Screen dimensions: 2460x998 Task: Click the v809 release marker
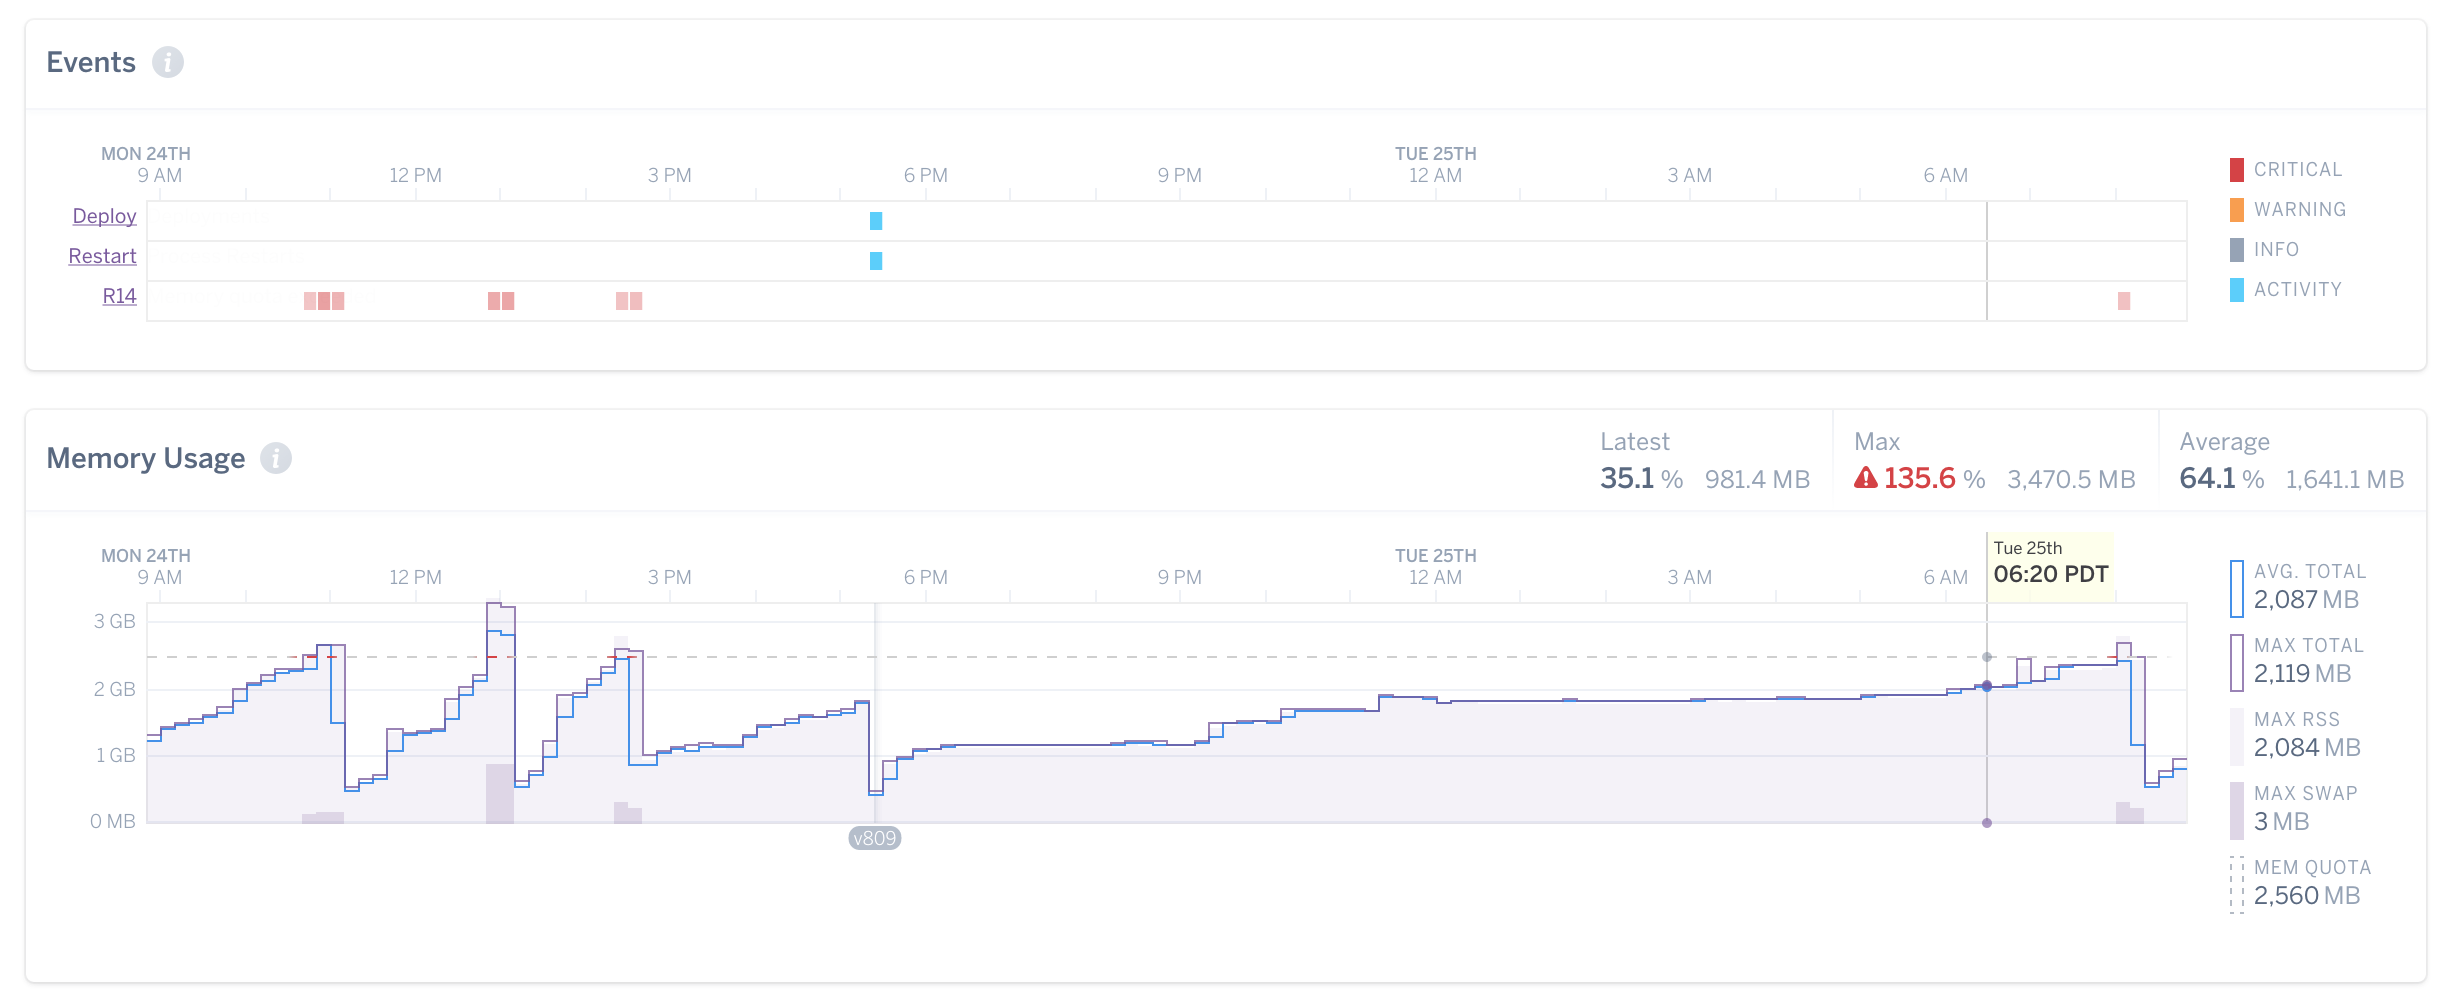pos(875,838)
